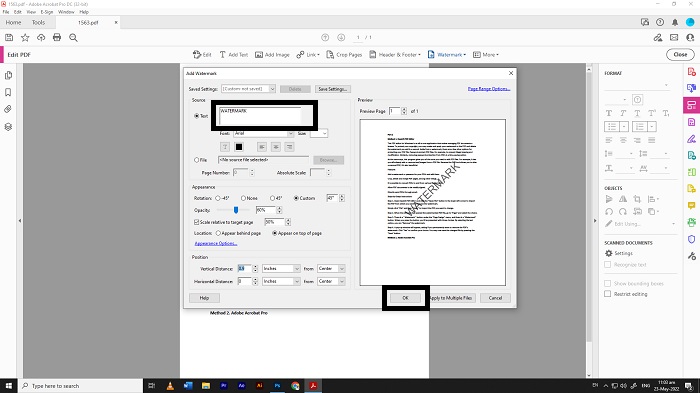The image size is (700, 393).
Task: Click the Opacity slider handle
Action: (x=236, y=210)
